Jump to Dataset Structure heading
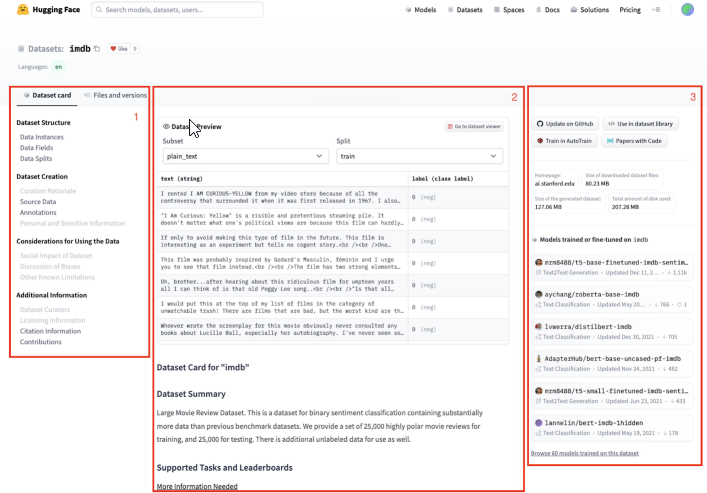The image size is (707, 493). tap(43, 122)
